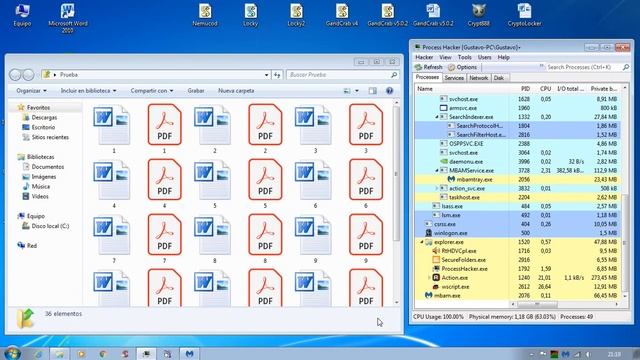Select the winlogon.exe process row
Image resolution: width=640 pixels, height=360 pixels.
point(518,233)
